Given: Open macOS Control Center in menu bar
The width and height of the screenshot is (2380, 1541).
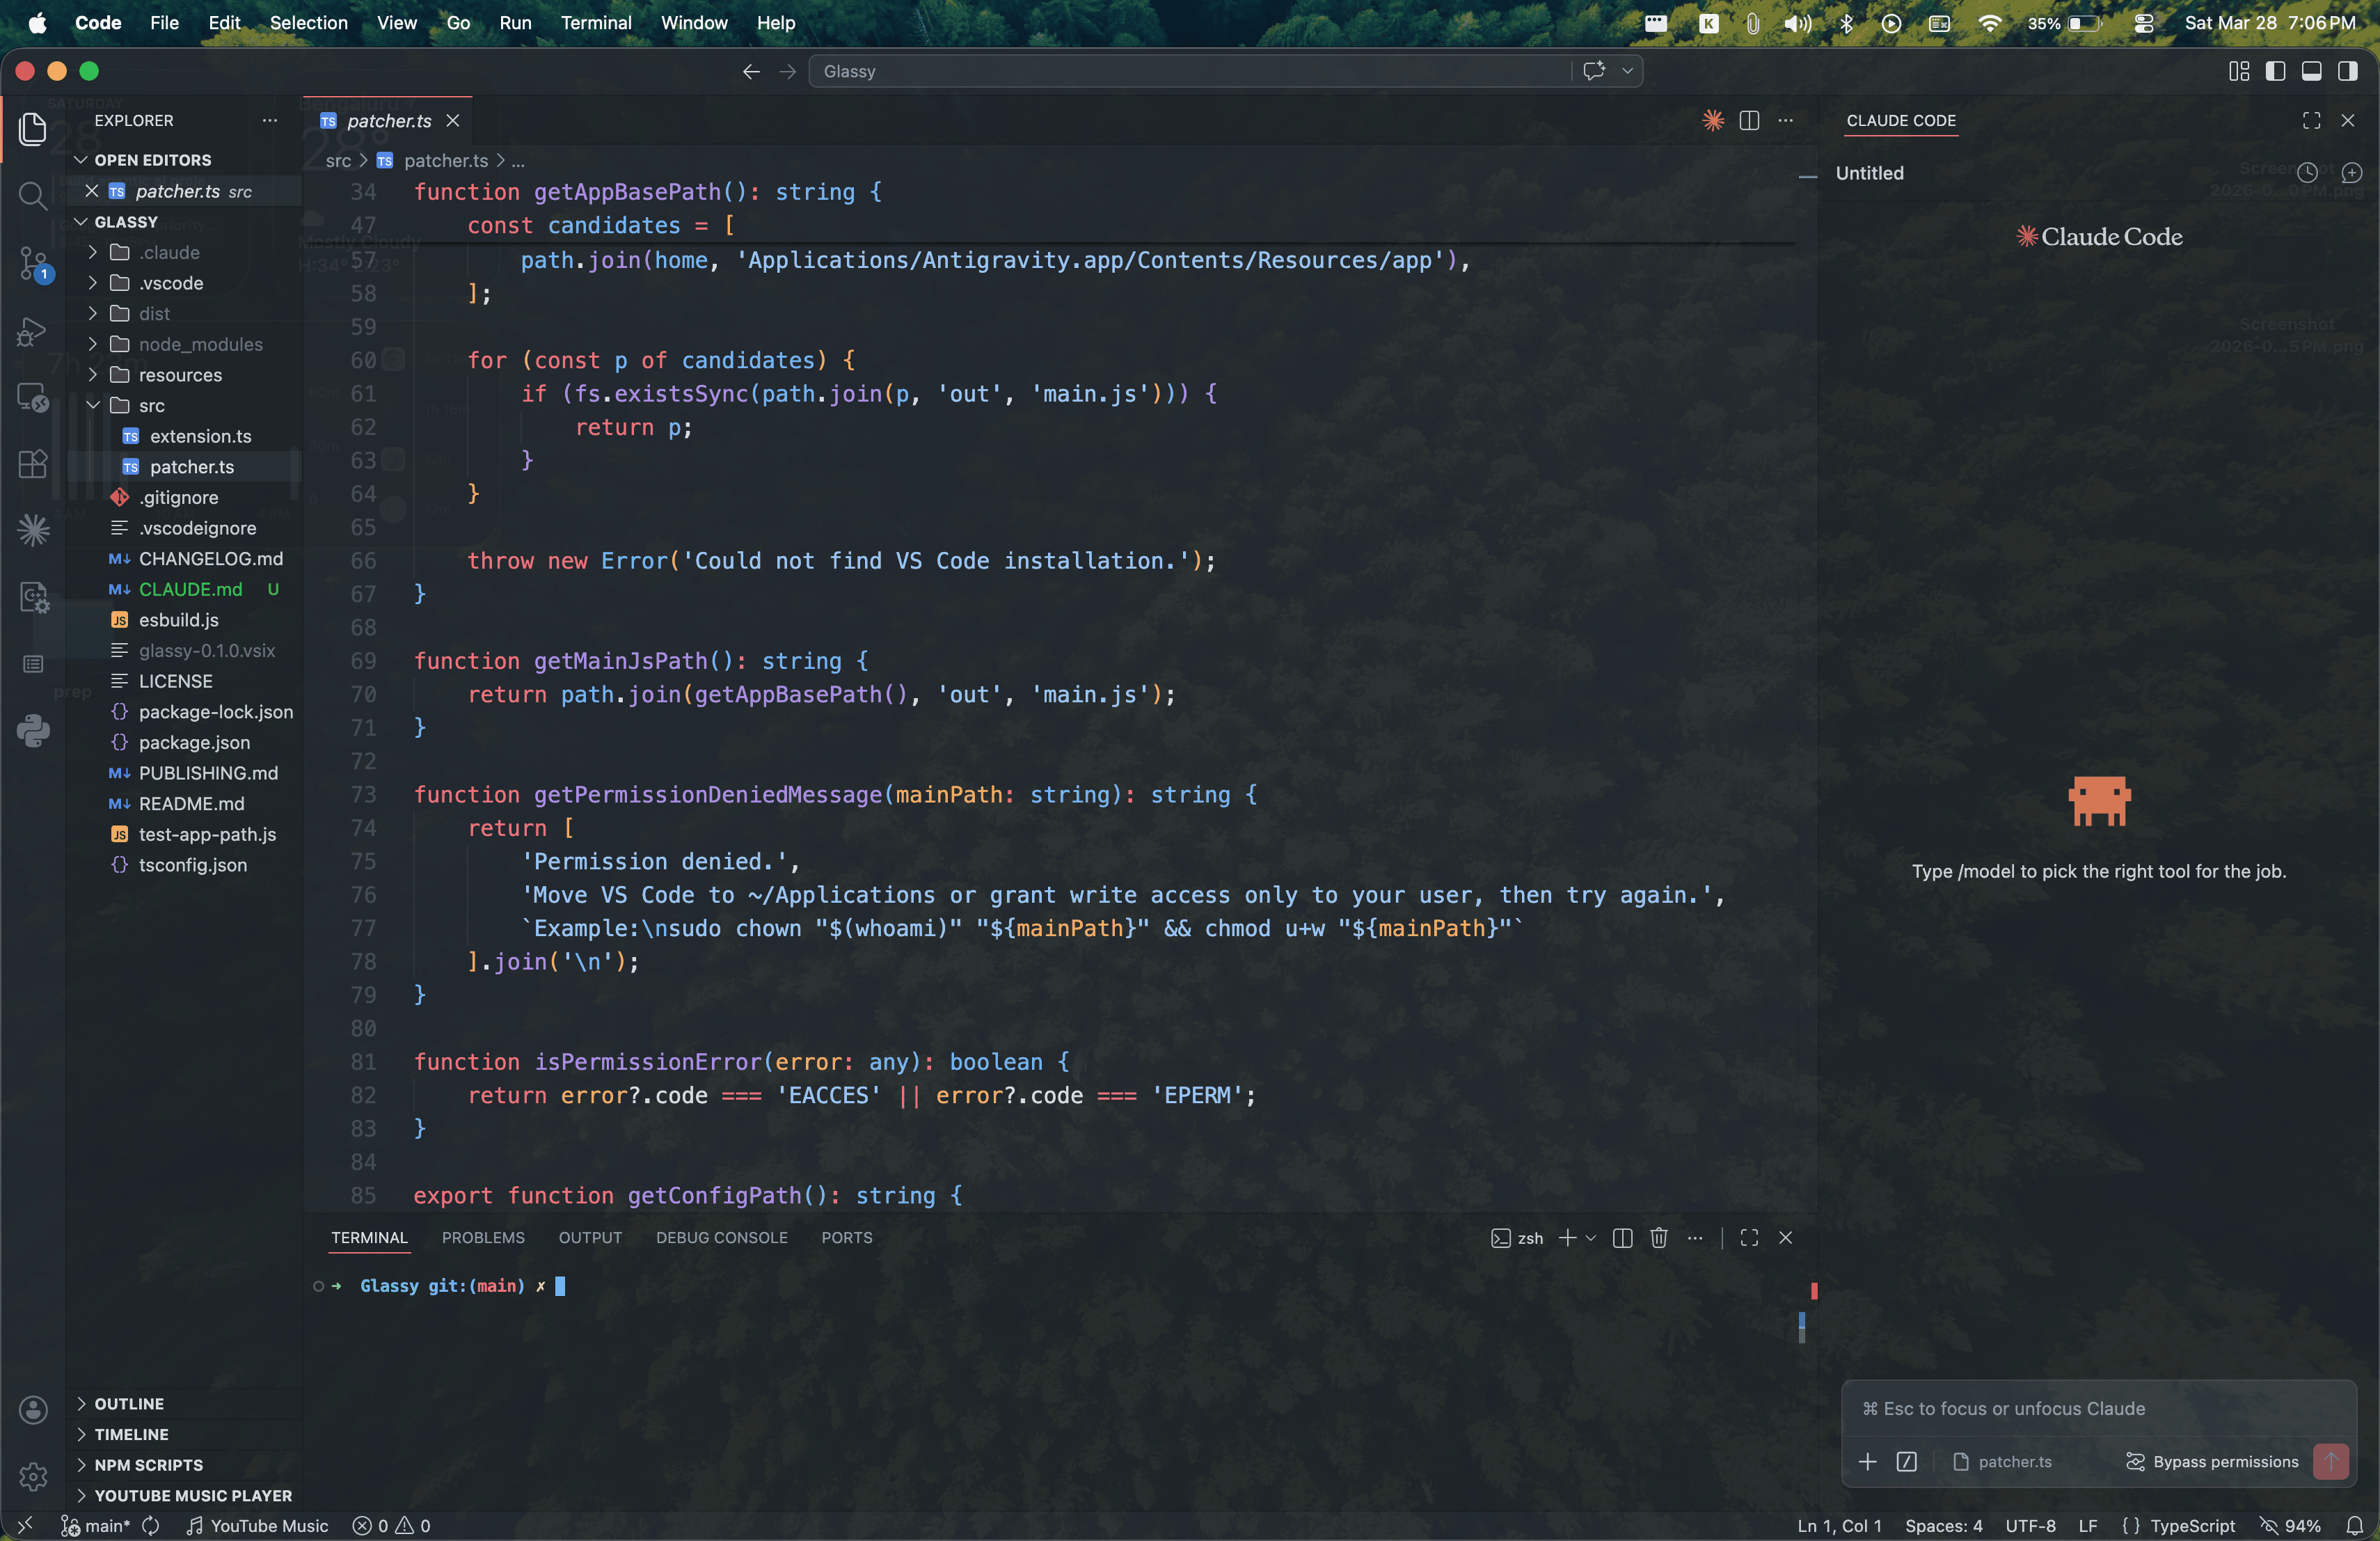Looking at the screenshot, I should pyautogui.click(x=2143, y=22).
